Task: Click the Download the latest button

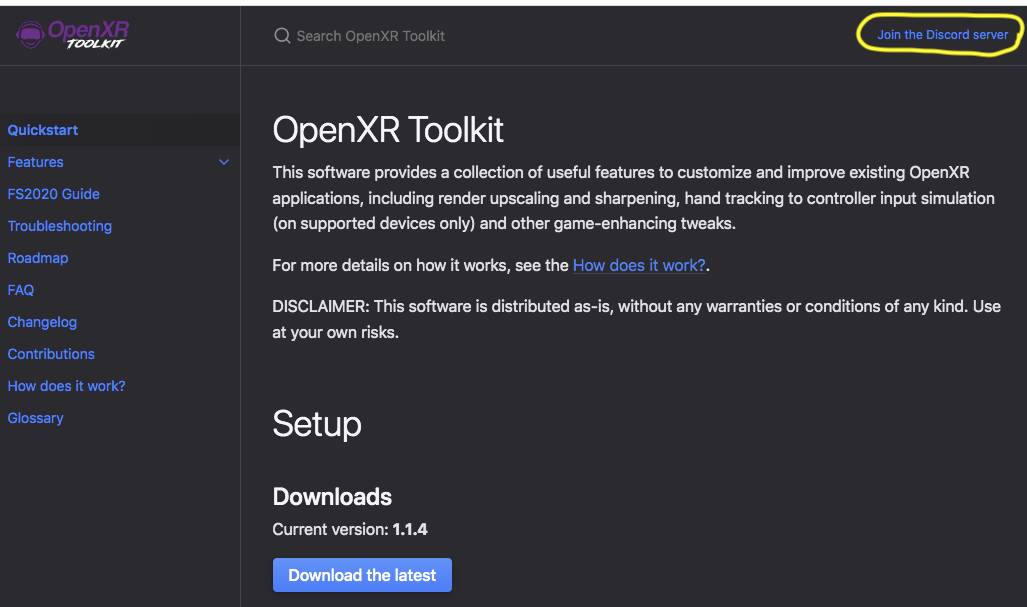Action: coord(362,575)
